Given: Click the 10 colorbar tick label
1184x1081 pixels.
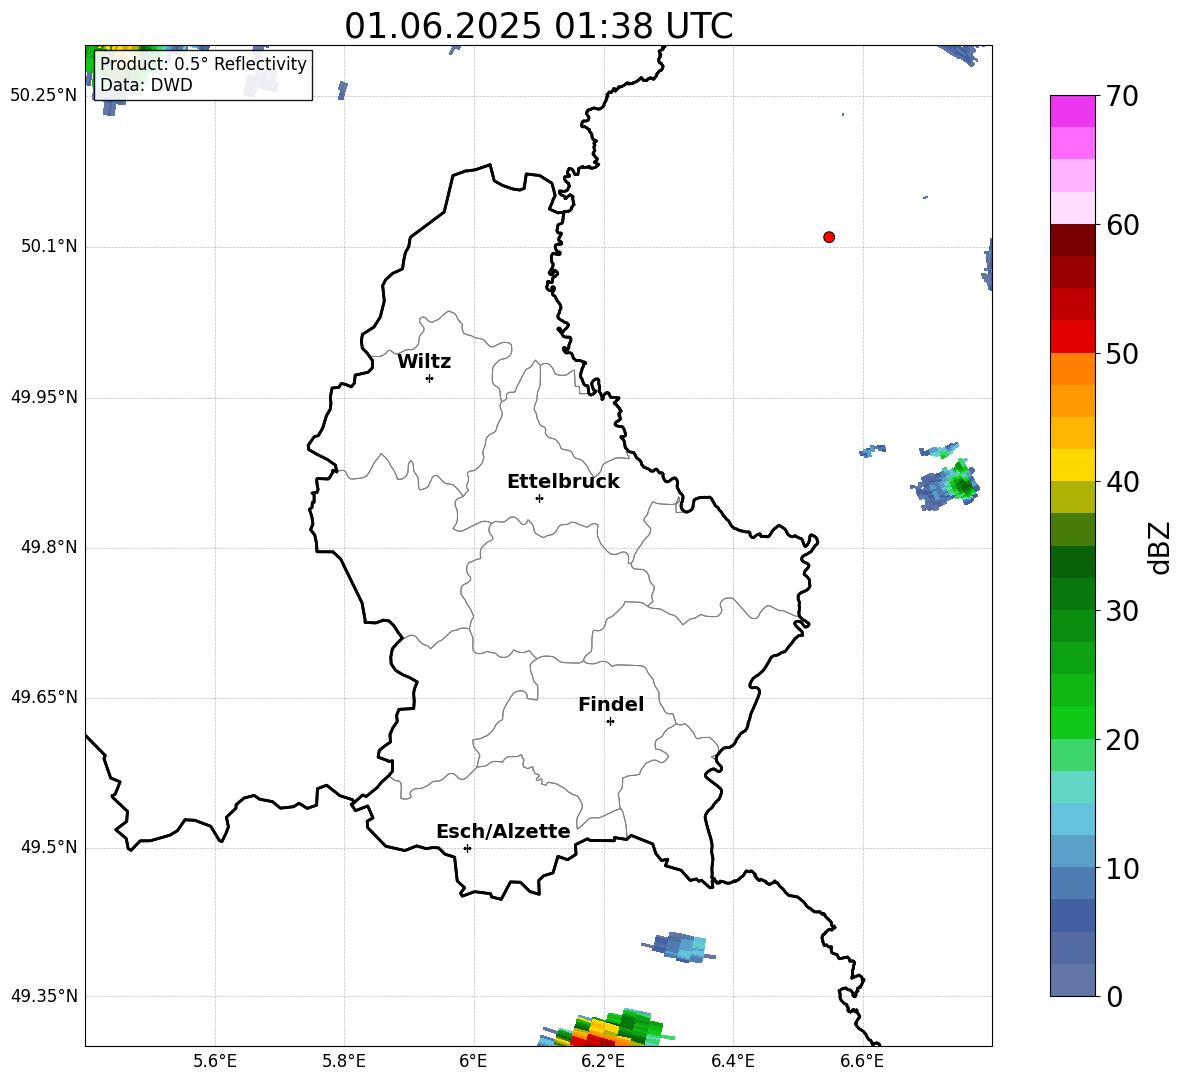Looking at the screenshot, I should click(x=1122, y=869).
